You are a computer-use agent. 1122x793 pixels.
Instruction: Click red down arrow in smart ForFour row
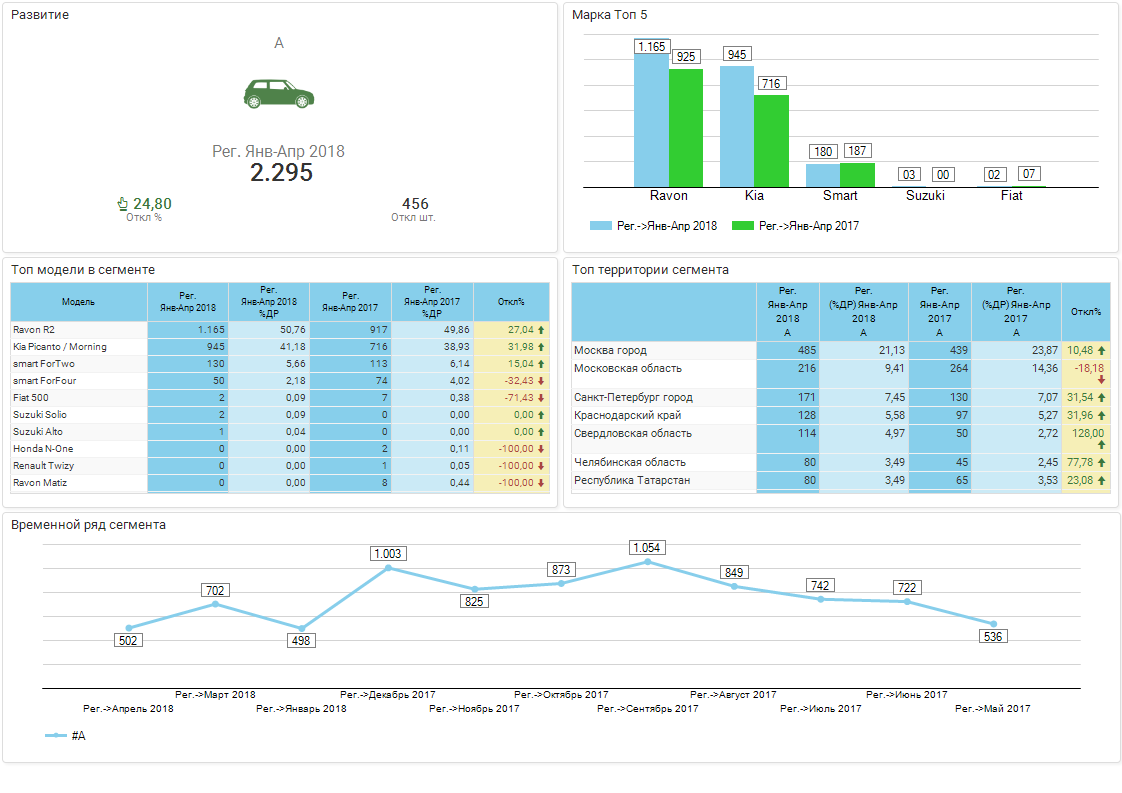541,381
